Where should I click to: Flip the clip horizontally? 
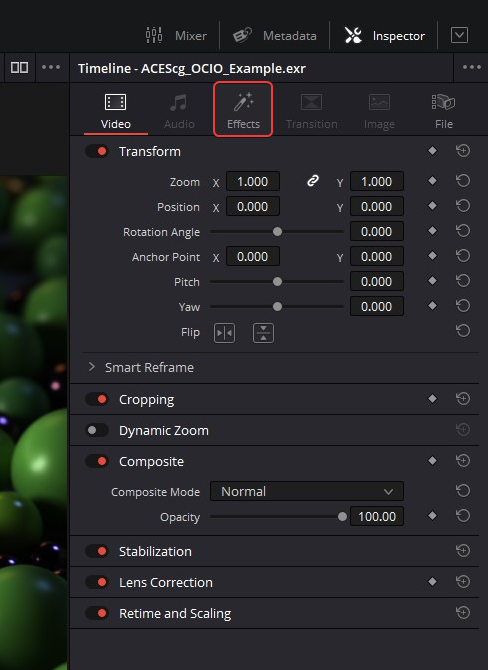(224, 333)
